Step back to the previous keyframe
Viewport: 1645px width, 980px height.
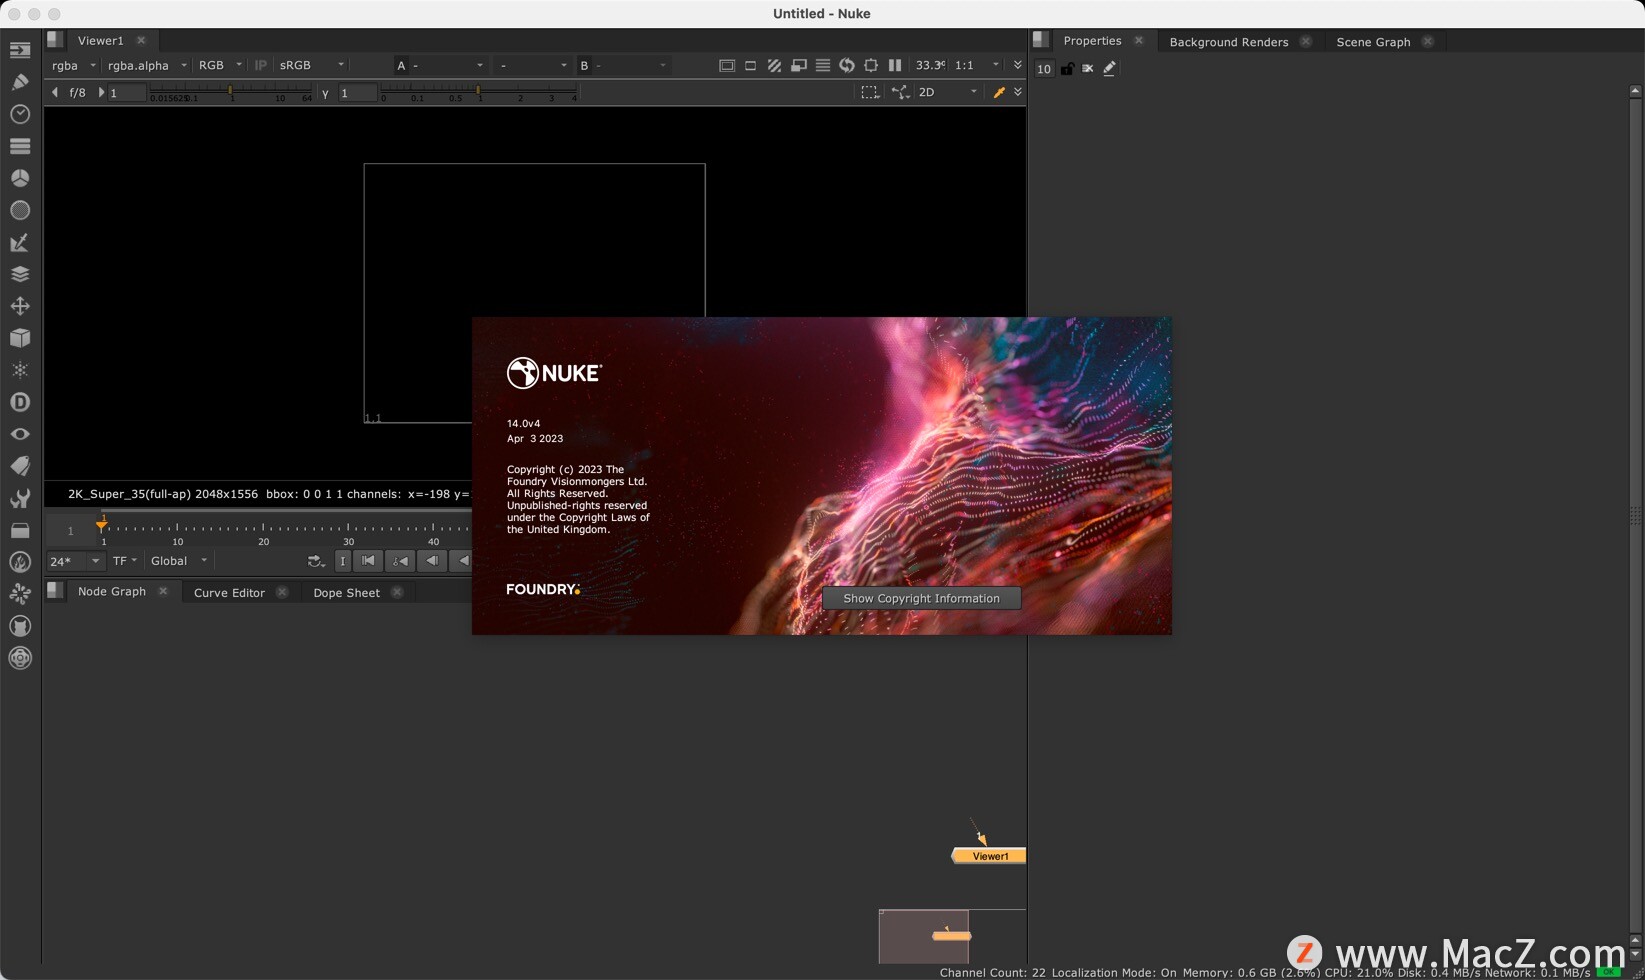[400, 561]
